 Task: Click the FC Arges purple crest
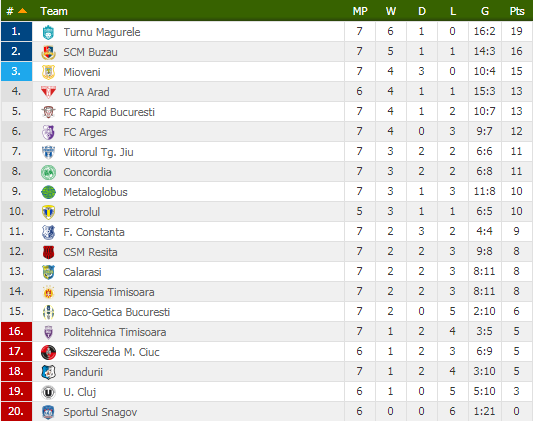[48, 132]
